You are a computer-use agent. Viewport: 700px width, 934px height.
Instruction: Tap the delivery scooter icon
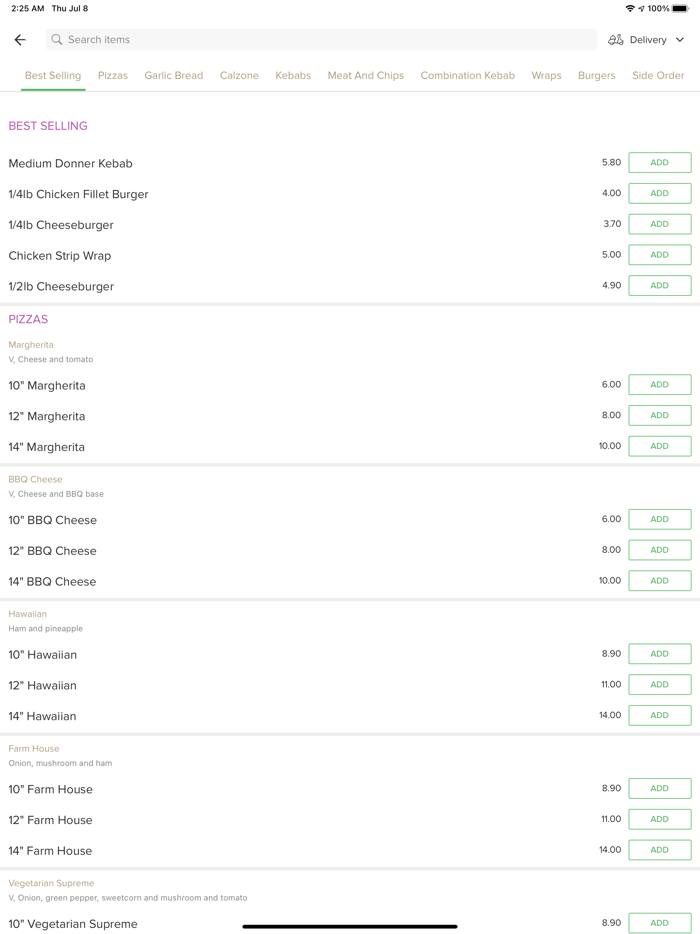click(616, 40)
